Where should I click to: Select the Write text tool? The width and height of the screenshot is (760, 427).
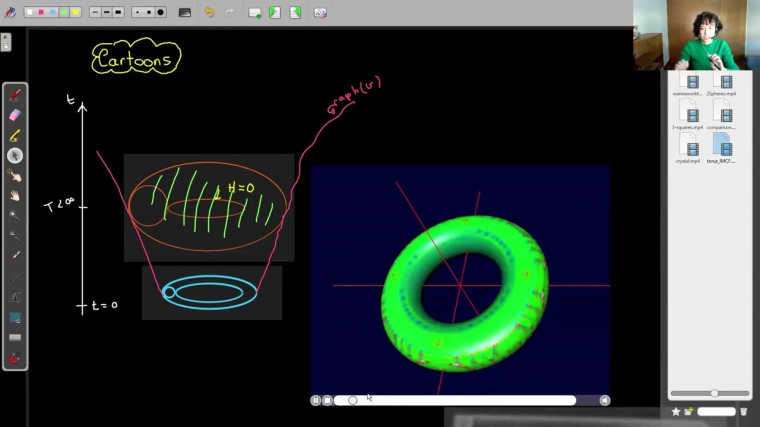(15, 297)
